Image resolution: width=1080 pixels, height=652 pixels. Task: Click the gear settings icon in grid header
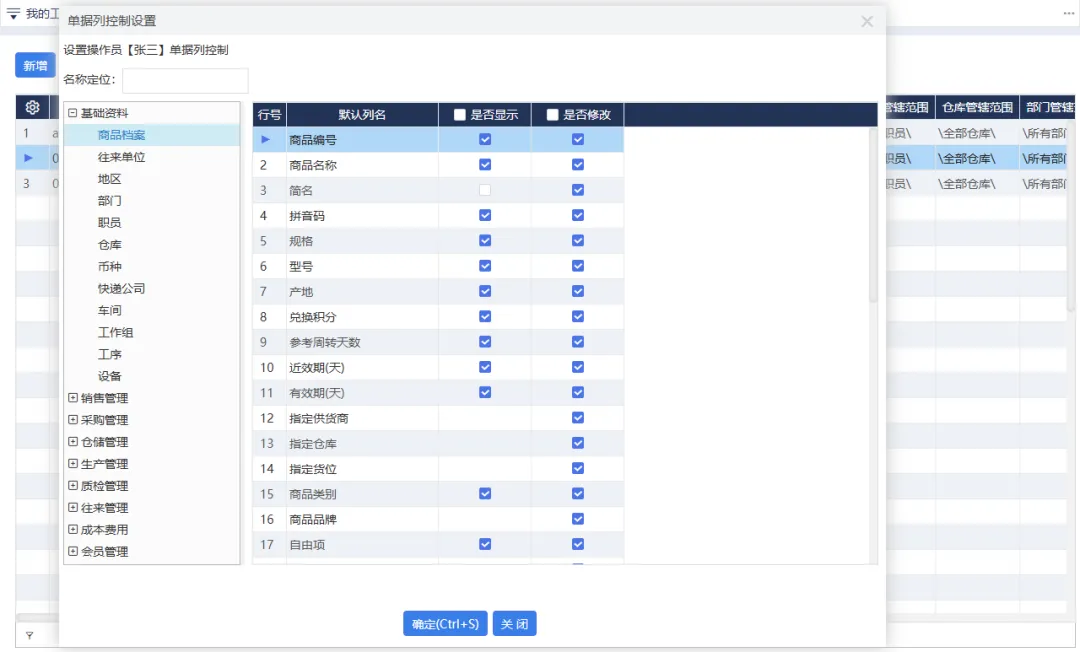pyautogui.click(x=32, y=107)
